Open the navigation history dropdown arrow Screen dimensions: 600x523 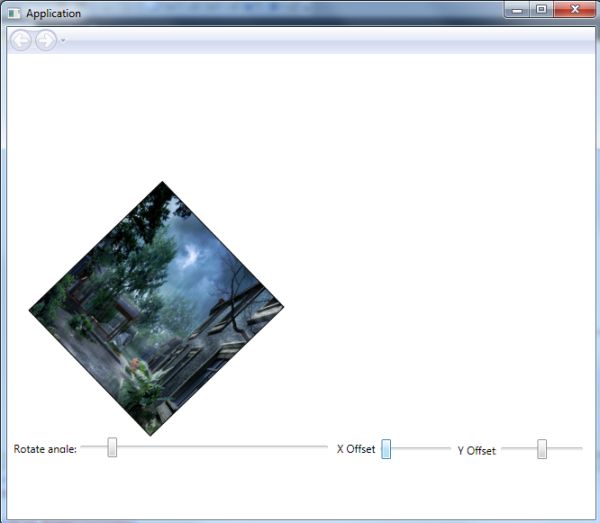[63, 40]
